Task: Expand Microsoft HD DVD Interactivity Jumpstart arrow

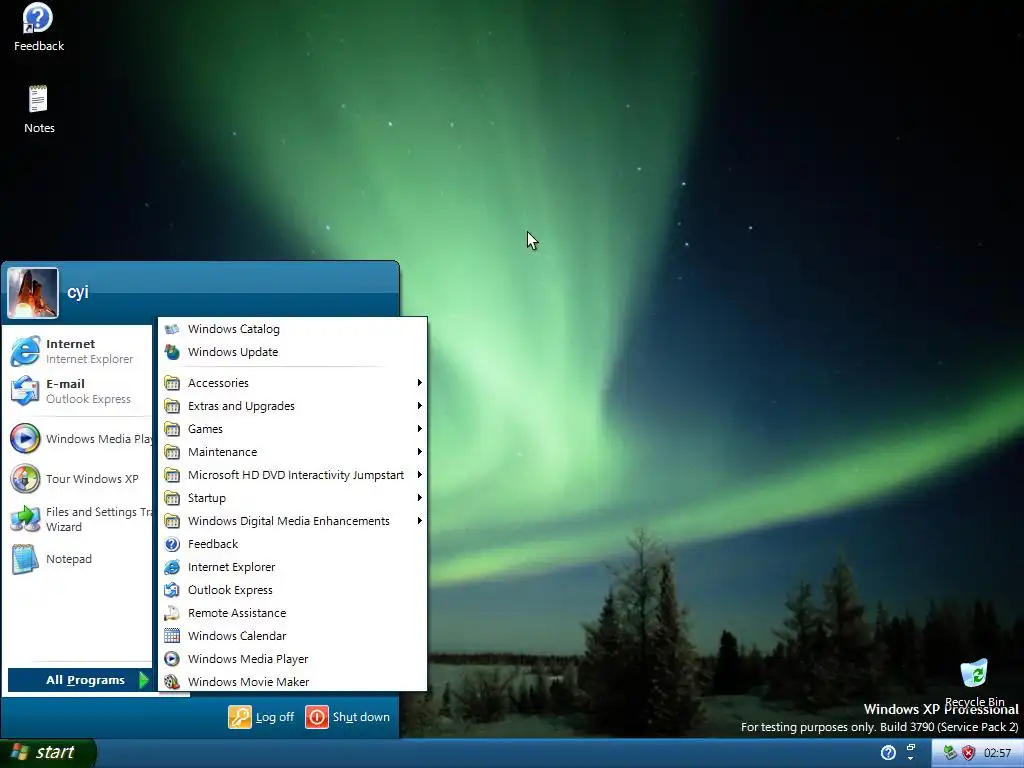Action: [419, 475]
